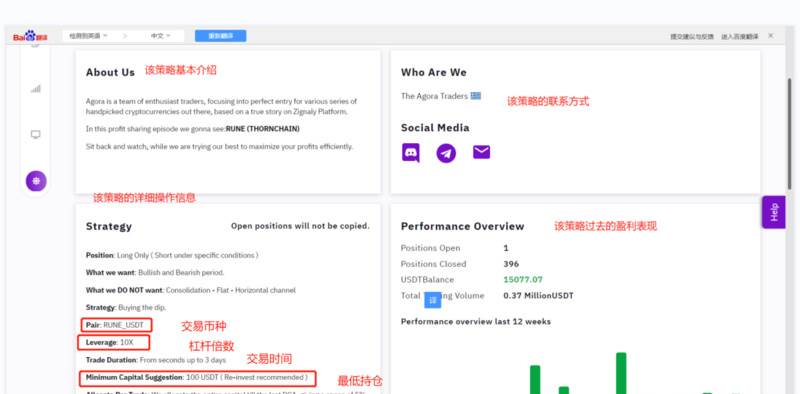Click 'RUNE (THORNCHAIN)' bold text
800x394 pixels.
pyautogui.click(x=263, y=129)
